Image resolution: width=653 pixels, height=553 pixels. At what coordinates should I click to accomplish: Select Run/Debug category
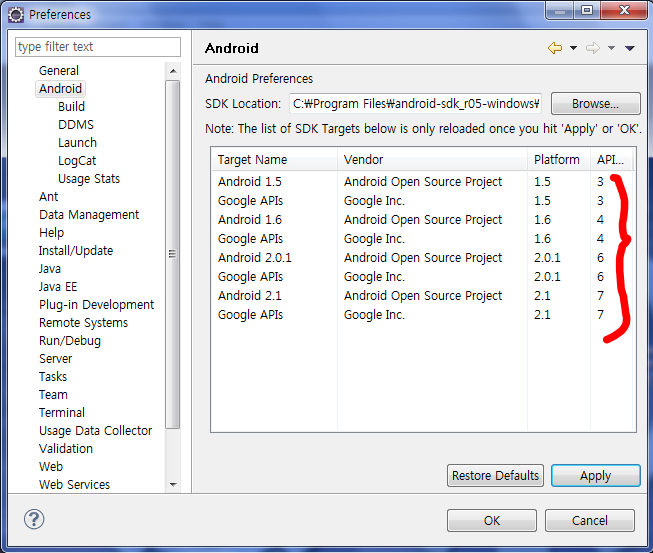coord(70,341)
